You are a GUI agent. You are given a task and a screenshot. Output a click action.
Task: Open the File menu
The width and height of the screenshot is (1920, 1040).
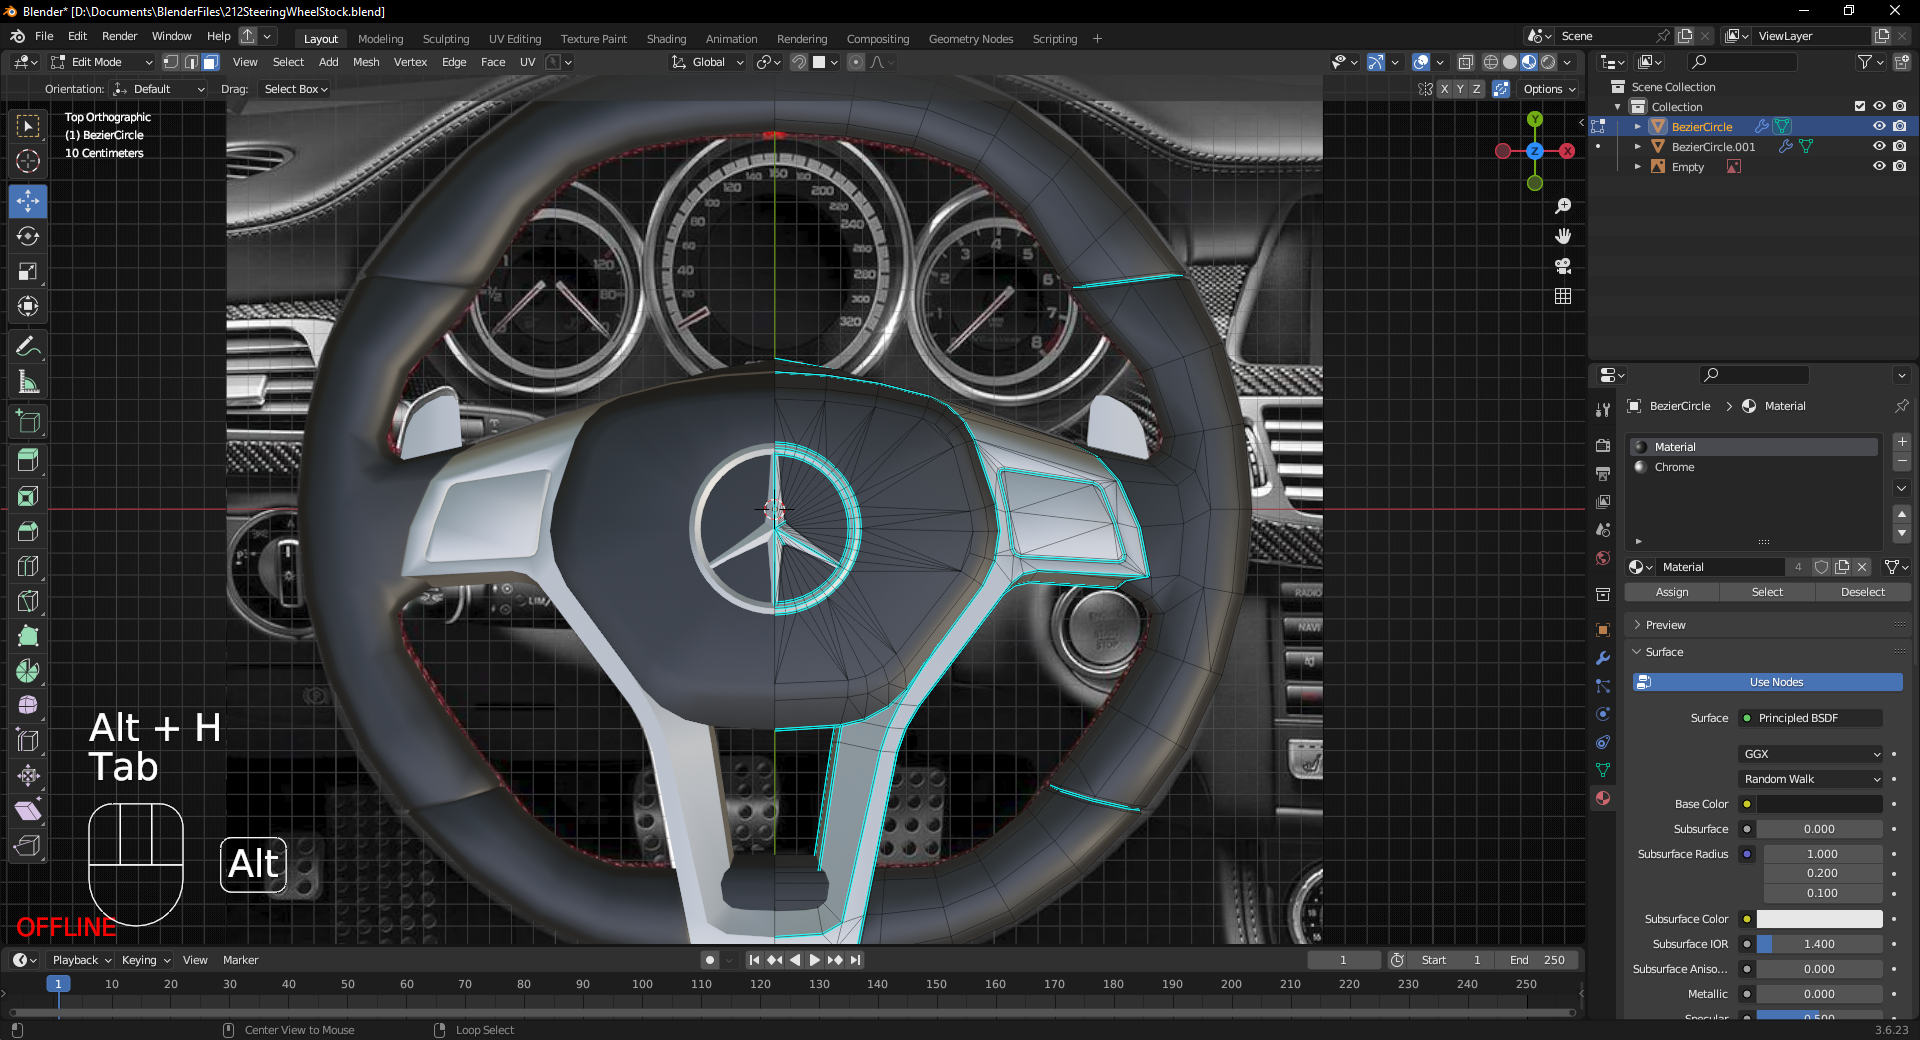coord(44,36)
